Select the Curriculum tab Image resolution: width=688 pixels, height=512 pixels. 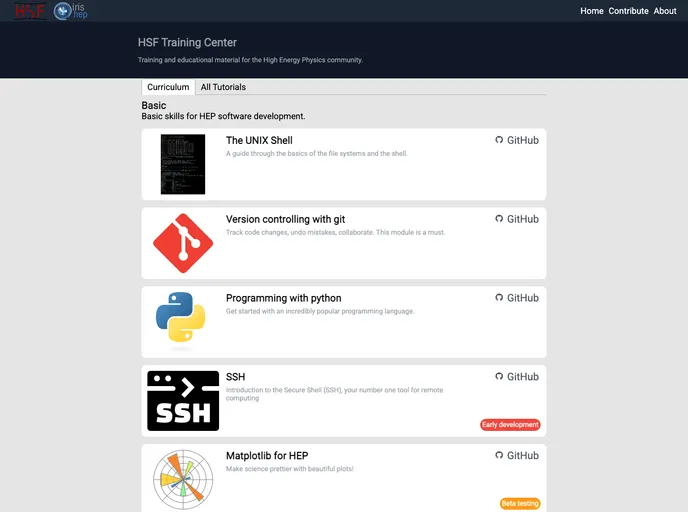point(168,87)
